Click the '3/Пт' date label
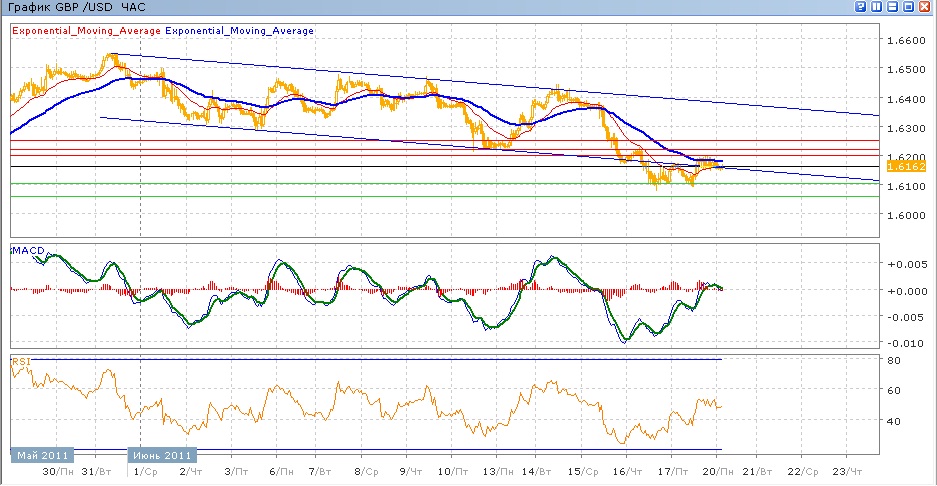 [236, 472]
